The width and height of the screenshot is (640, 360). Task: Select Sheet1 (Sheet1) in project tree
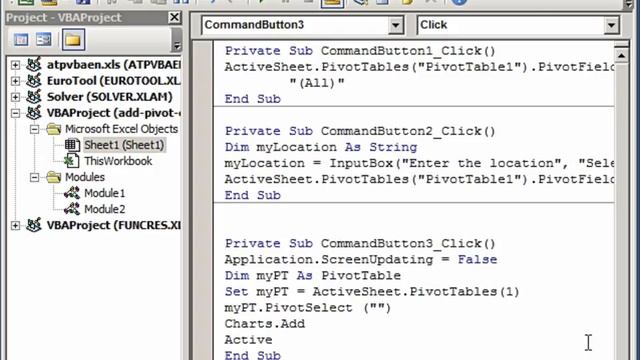point(124,145)
